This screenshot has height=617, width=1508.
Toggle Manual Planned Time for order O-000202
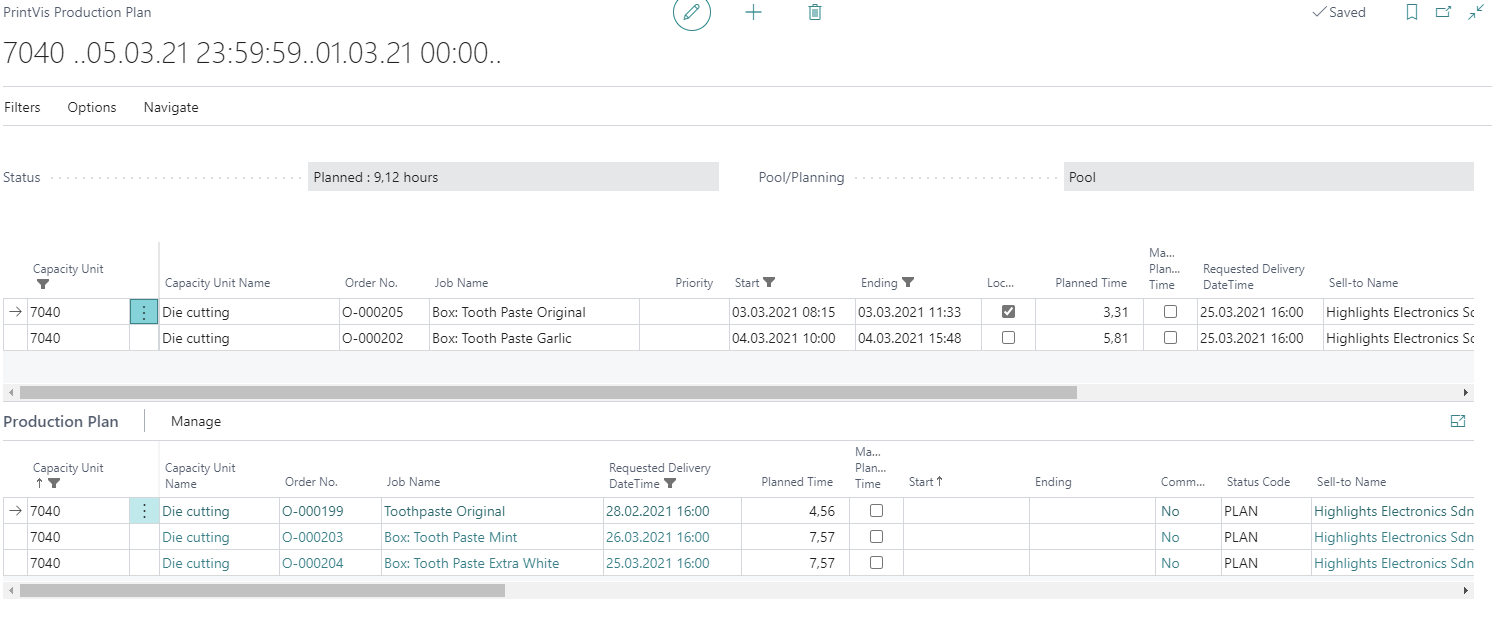tap(1170, 338)
